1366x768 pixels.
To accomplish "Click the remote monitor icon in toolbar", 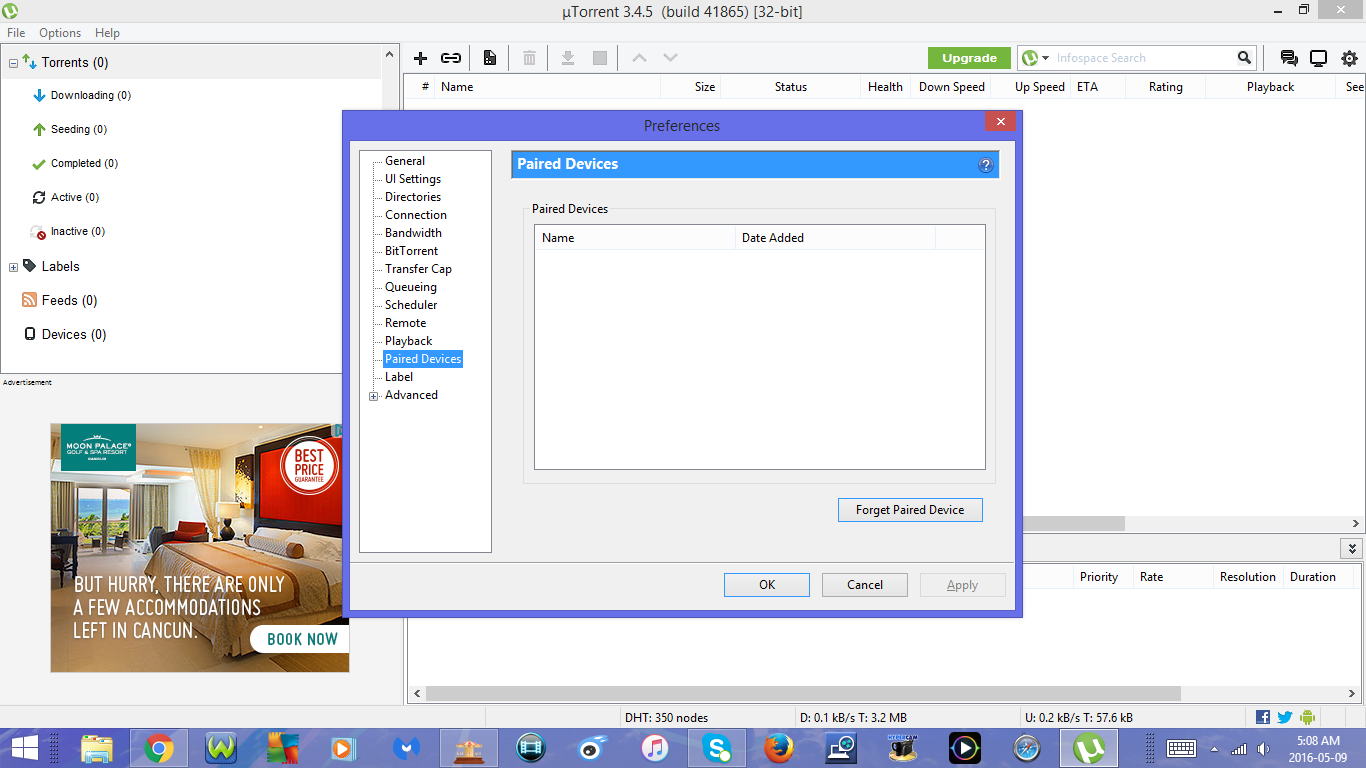I will tap(1319, 58).
